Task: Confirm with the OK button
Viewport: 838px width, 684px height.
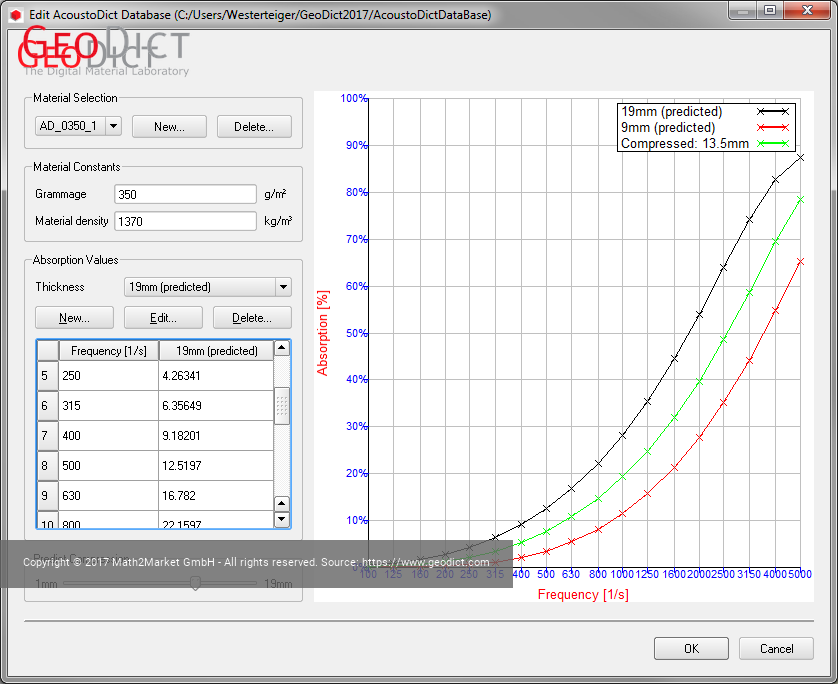Action: [691, 648]
